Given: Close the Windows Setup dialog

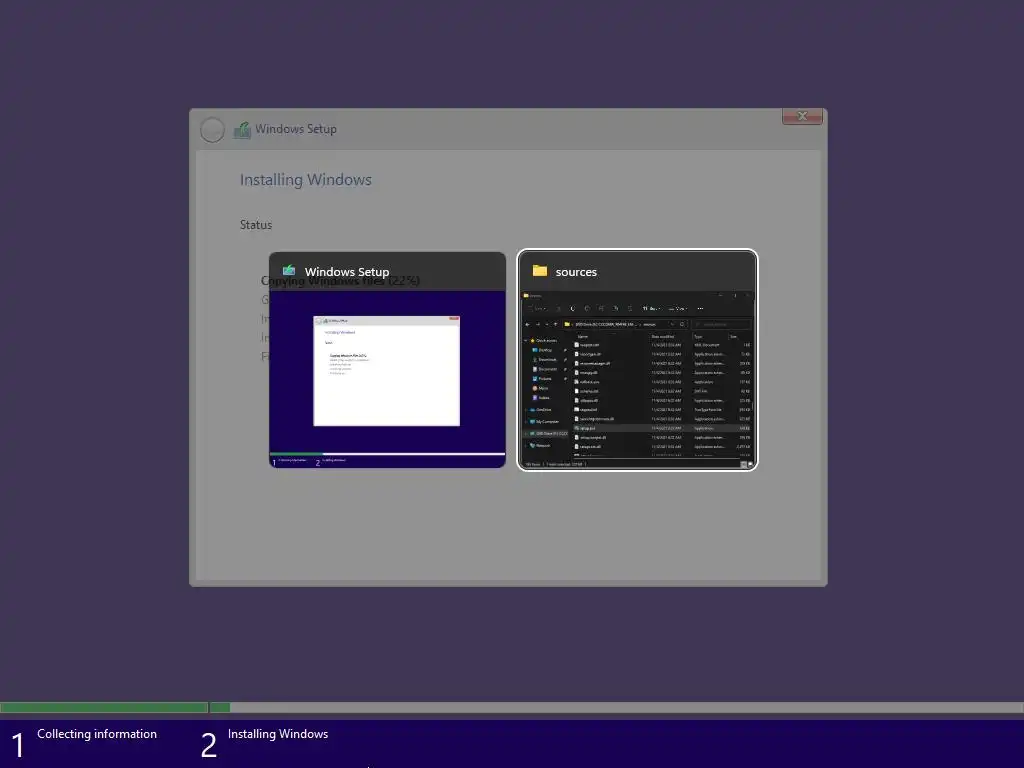Looking at the screenshot, I should coord(802,116).
